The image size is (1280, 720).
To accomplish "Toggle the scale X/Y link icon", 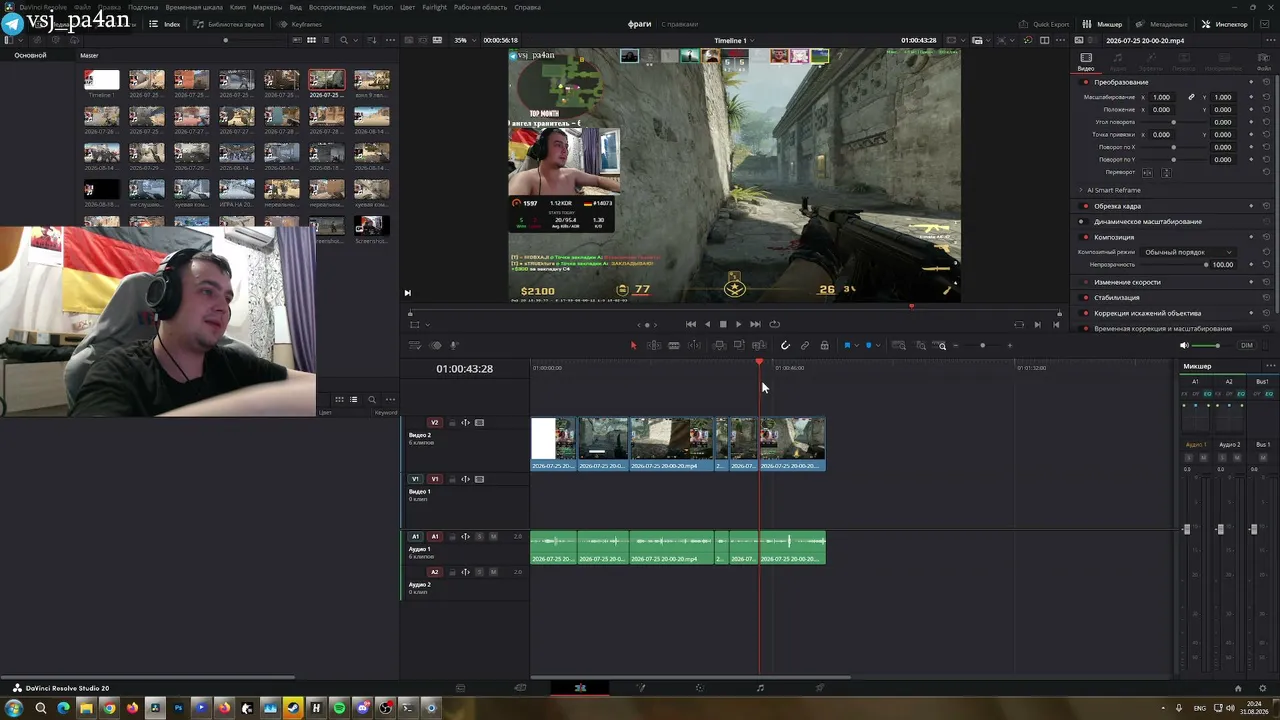I will tap(1191, 97).
